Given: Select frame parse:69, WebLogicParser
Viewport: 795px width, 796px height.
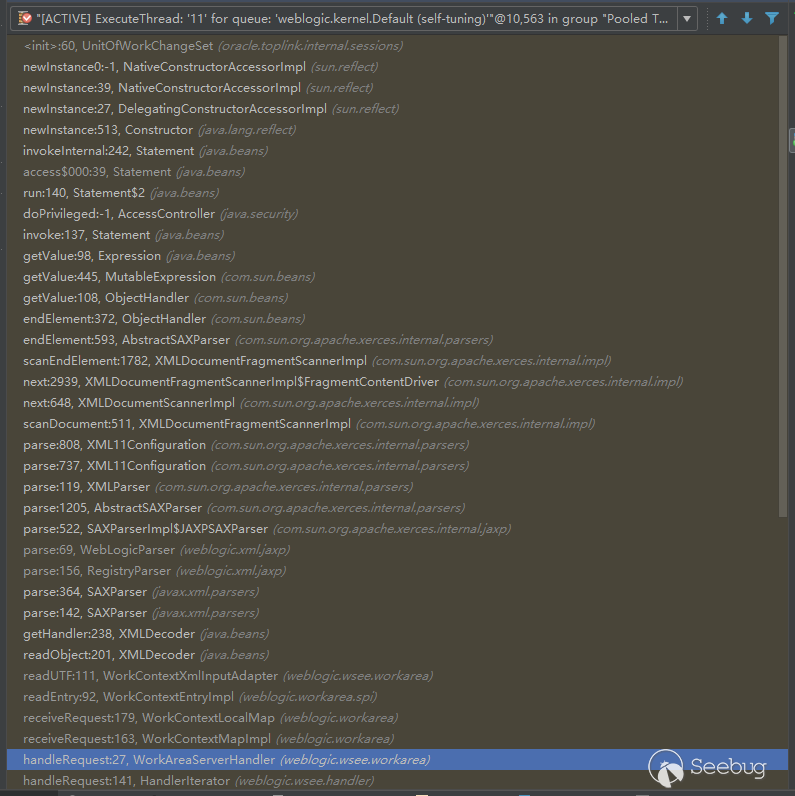Looking at the screenshot, I should (397, 550).
